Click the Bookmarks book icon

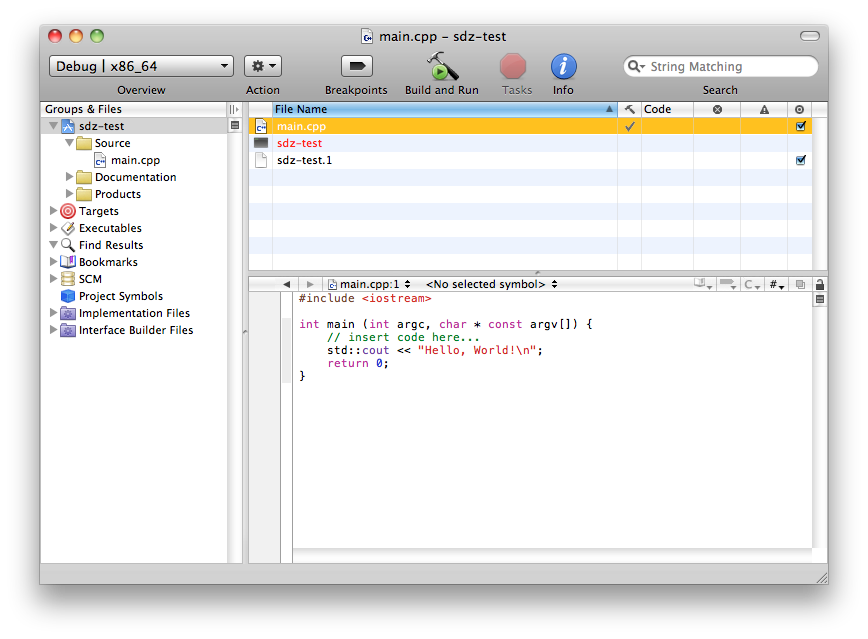coord(68,262)
